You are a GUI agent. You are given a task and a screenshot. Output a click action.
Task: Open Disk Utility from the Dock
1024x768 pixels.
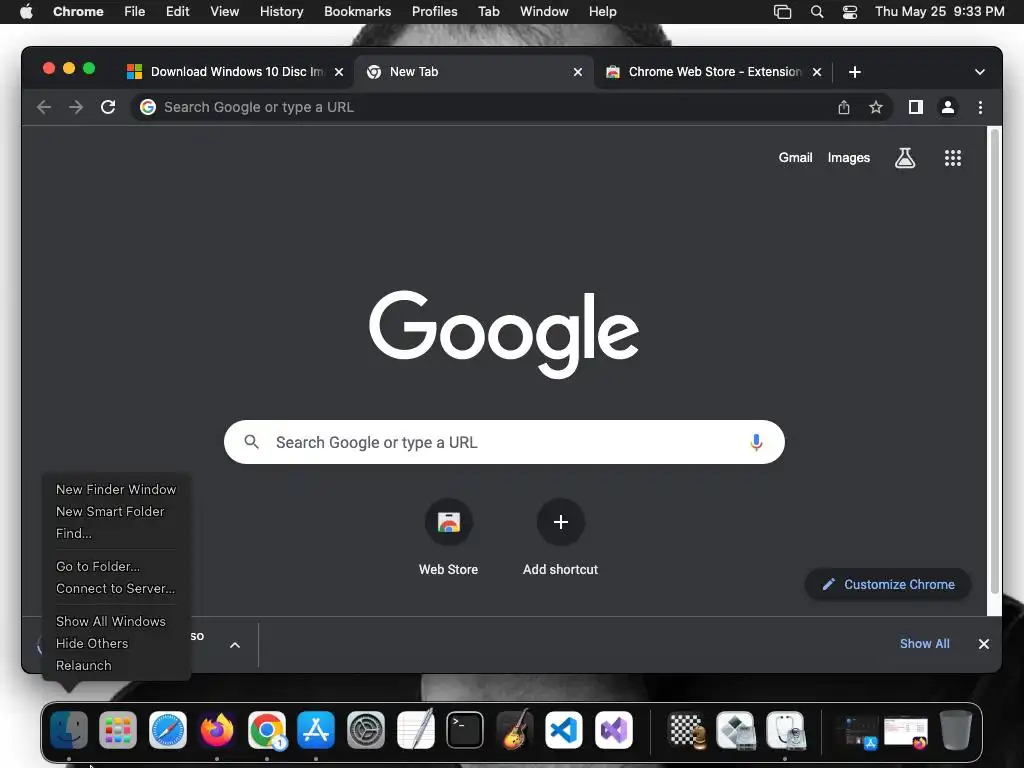(786, 729)
